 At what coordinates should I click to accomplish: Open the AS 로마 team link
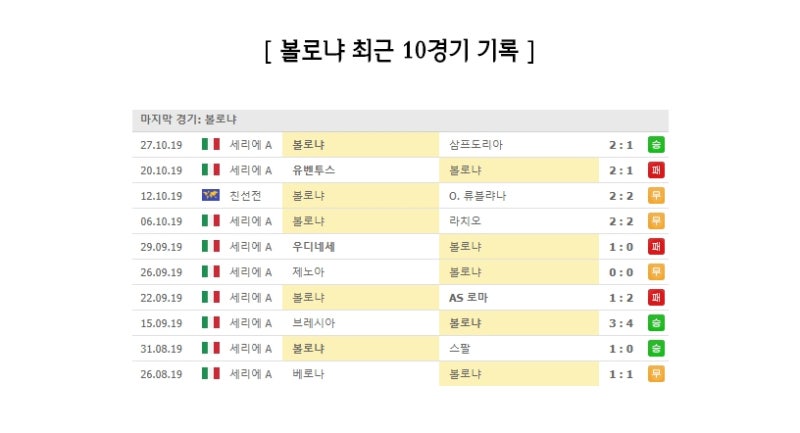click(x=468, y=298)
